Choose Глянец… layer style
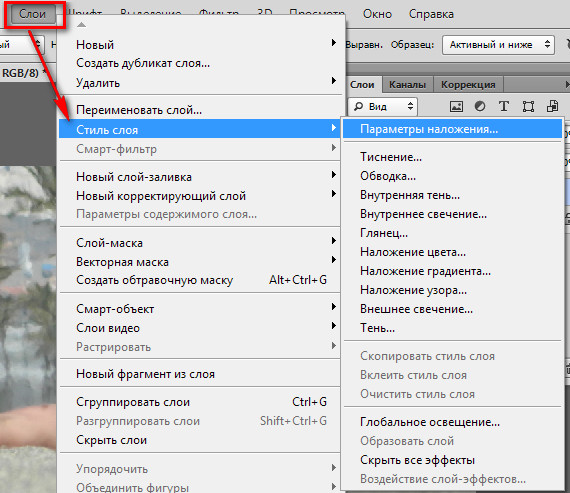This screenshot has height=493, width=570. [x=453, y=233]
